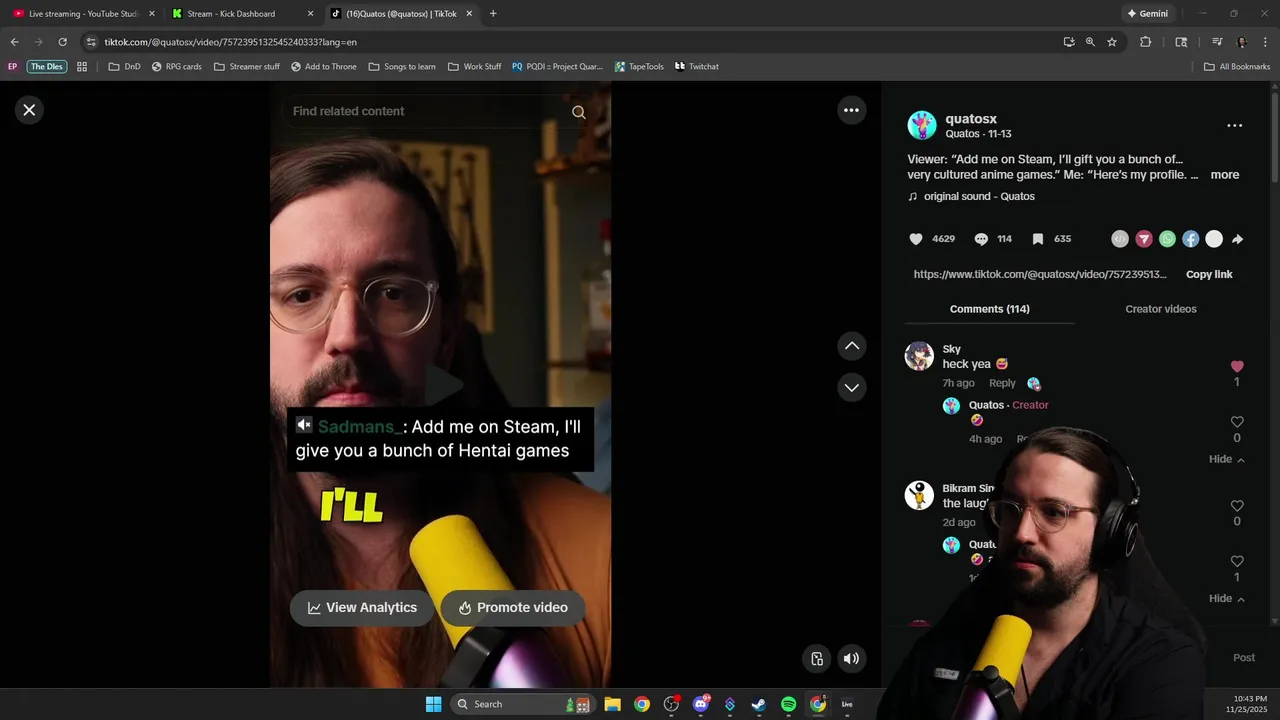Click the Gemini button in Chrome
The image size is (1280, 720).
1147,14
